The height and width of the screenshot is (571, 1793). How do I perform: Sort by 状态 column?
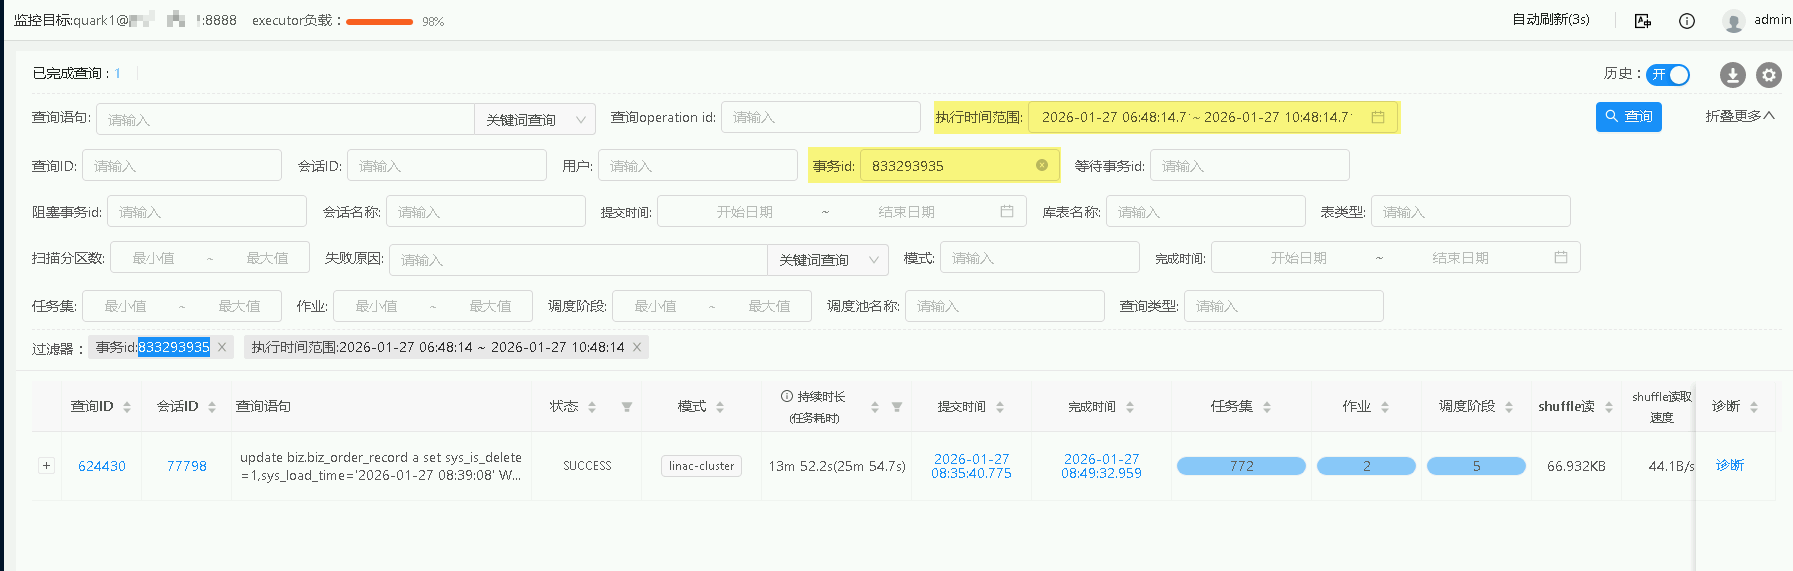(592, 407)
